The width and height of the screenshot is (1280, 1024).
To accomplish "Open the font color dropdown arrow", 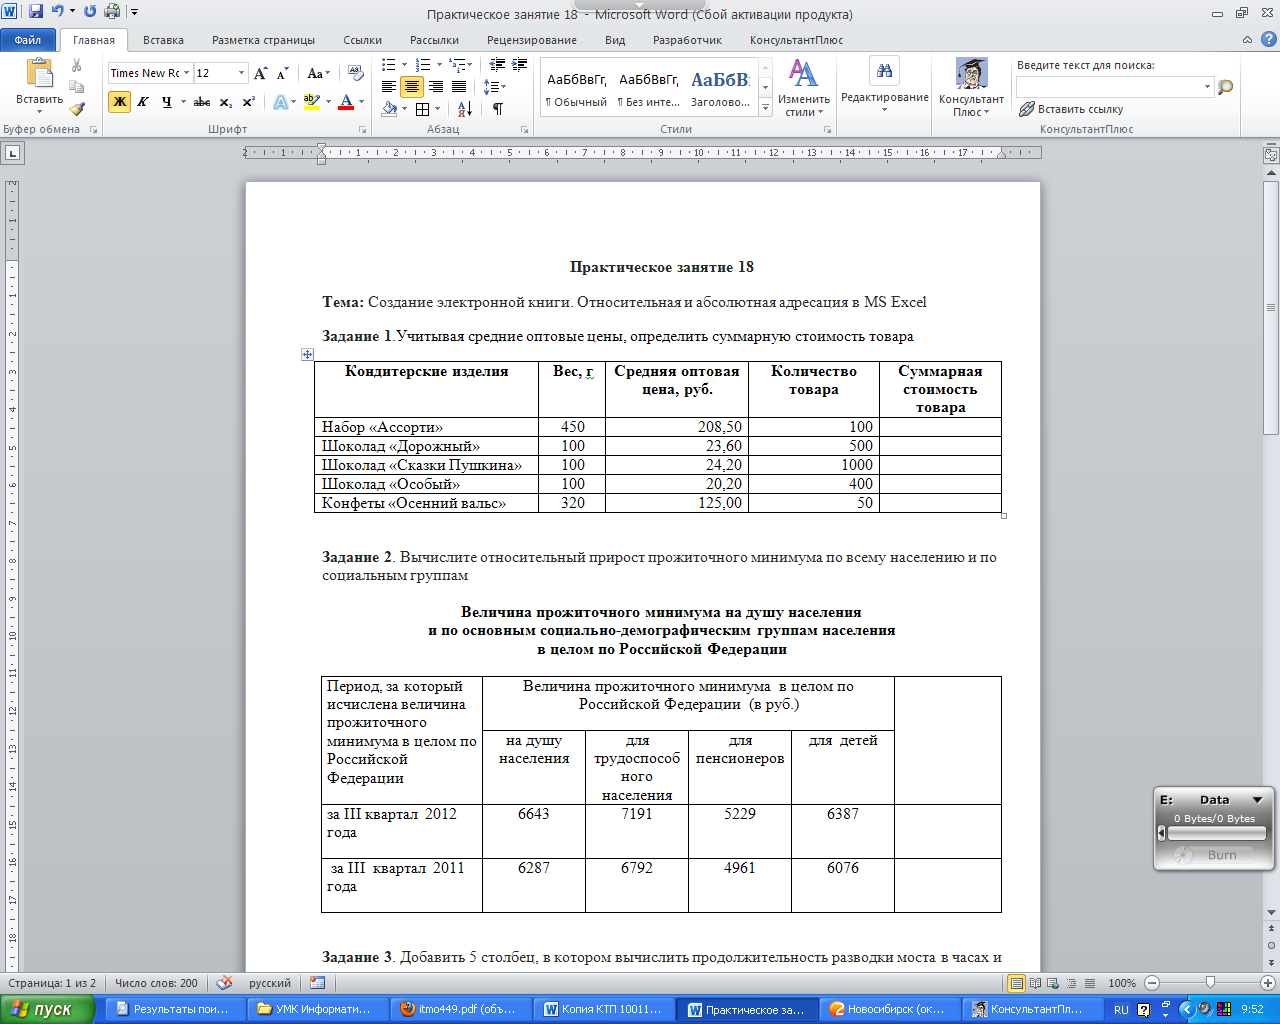I will 361,102.
